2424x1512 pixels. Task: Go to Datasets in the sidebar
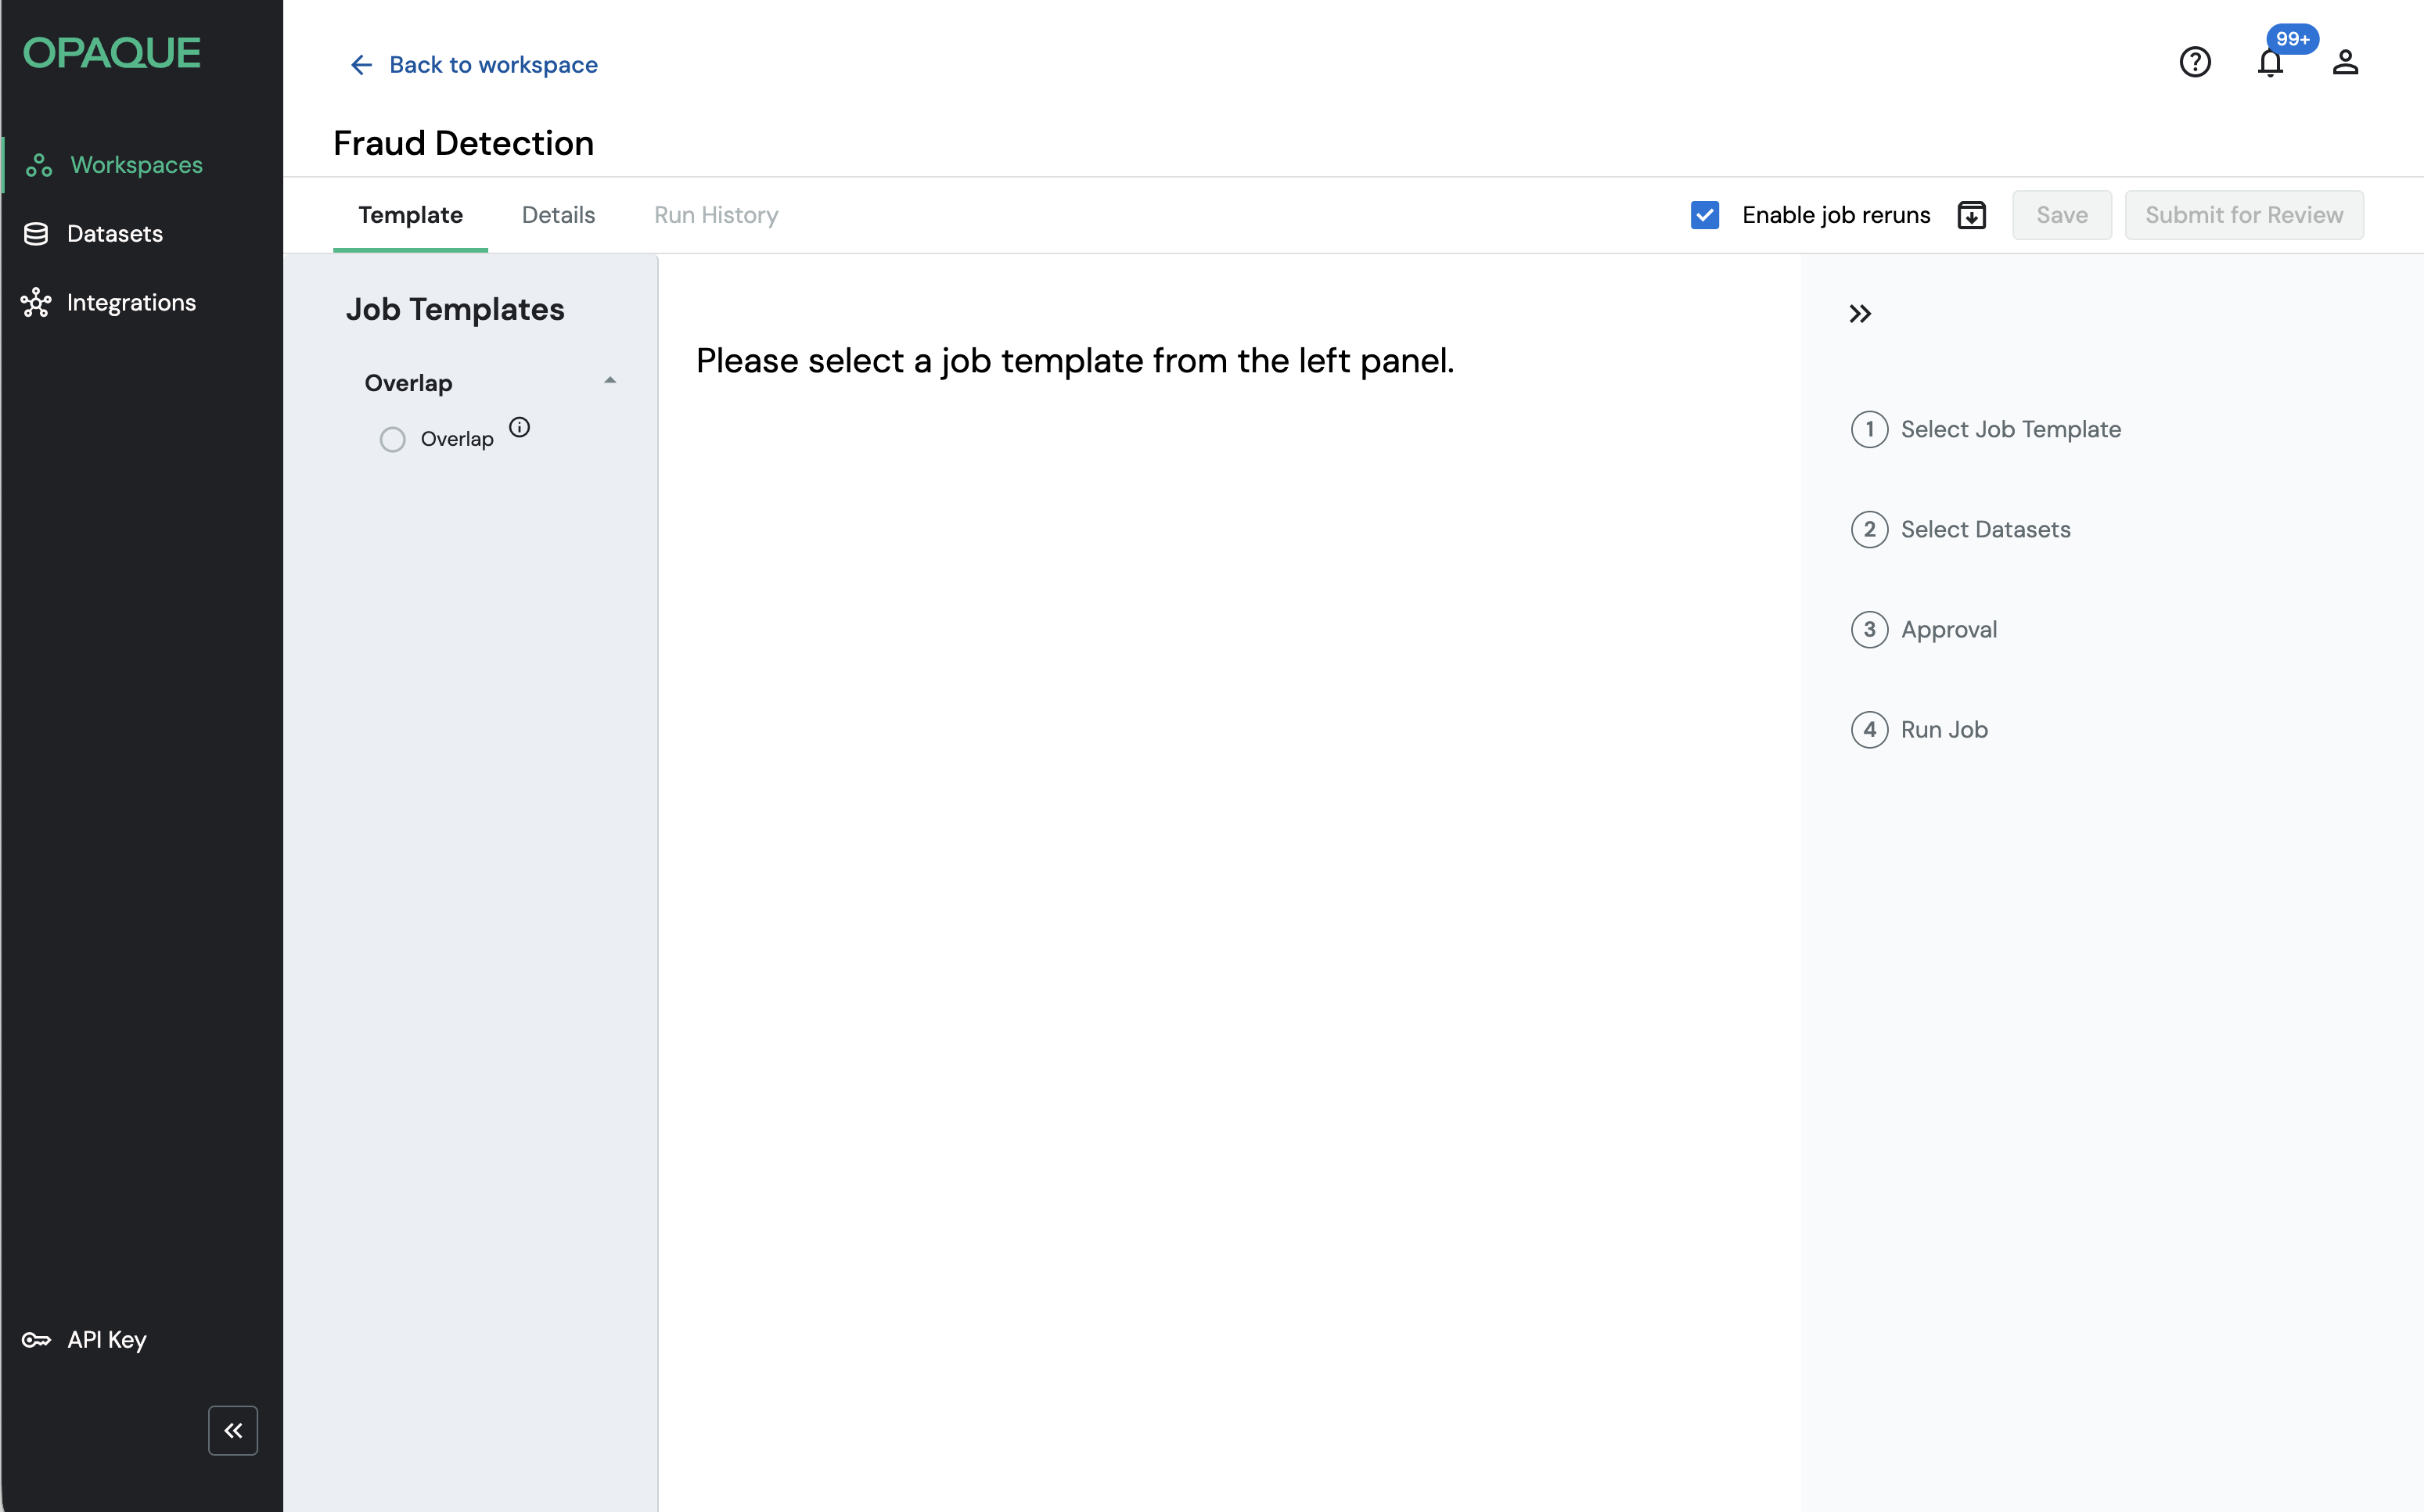pos(114,233)
